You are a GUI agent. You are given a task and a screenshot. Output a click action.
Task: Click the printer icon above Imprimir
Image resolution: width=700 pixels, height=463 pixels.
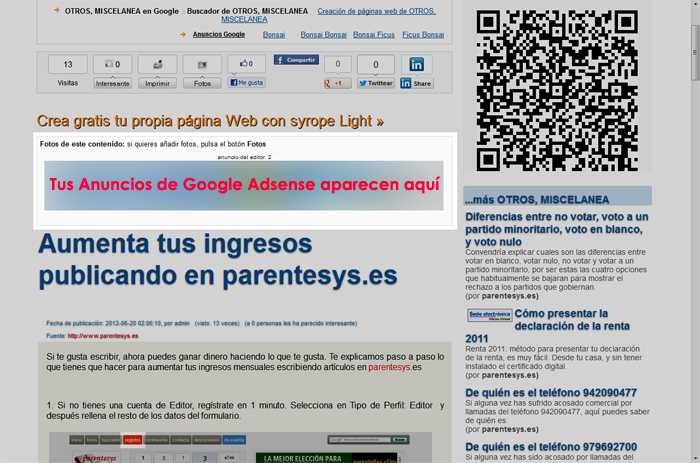pyautogui.click(x=157, y=64)
